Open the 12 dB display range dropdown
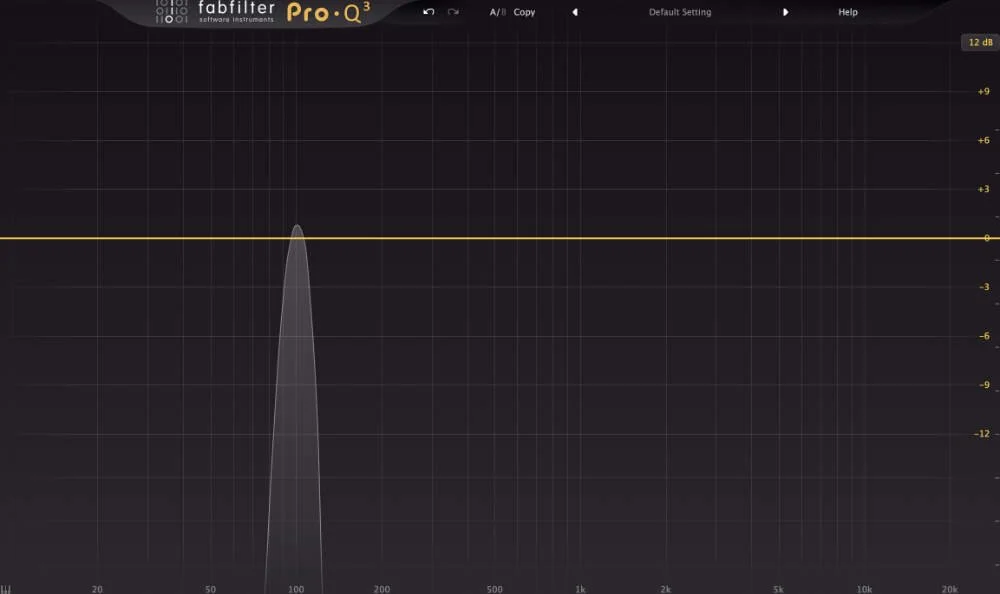The width and height of the screenshot is (1000, 594). click(980, 42)
